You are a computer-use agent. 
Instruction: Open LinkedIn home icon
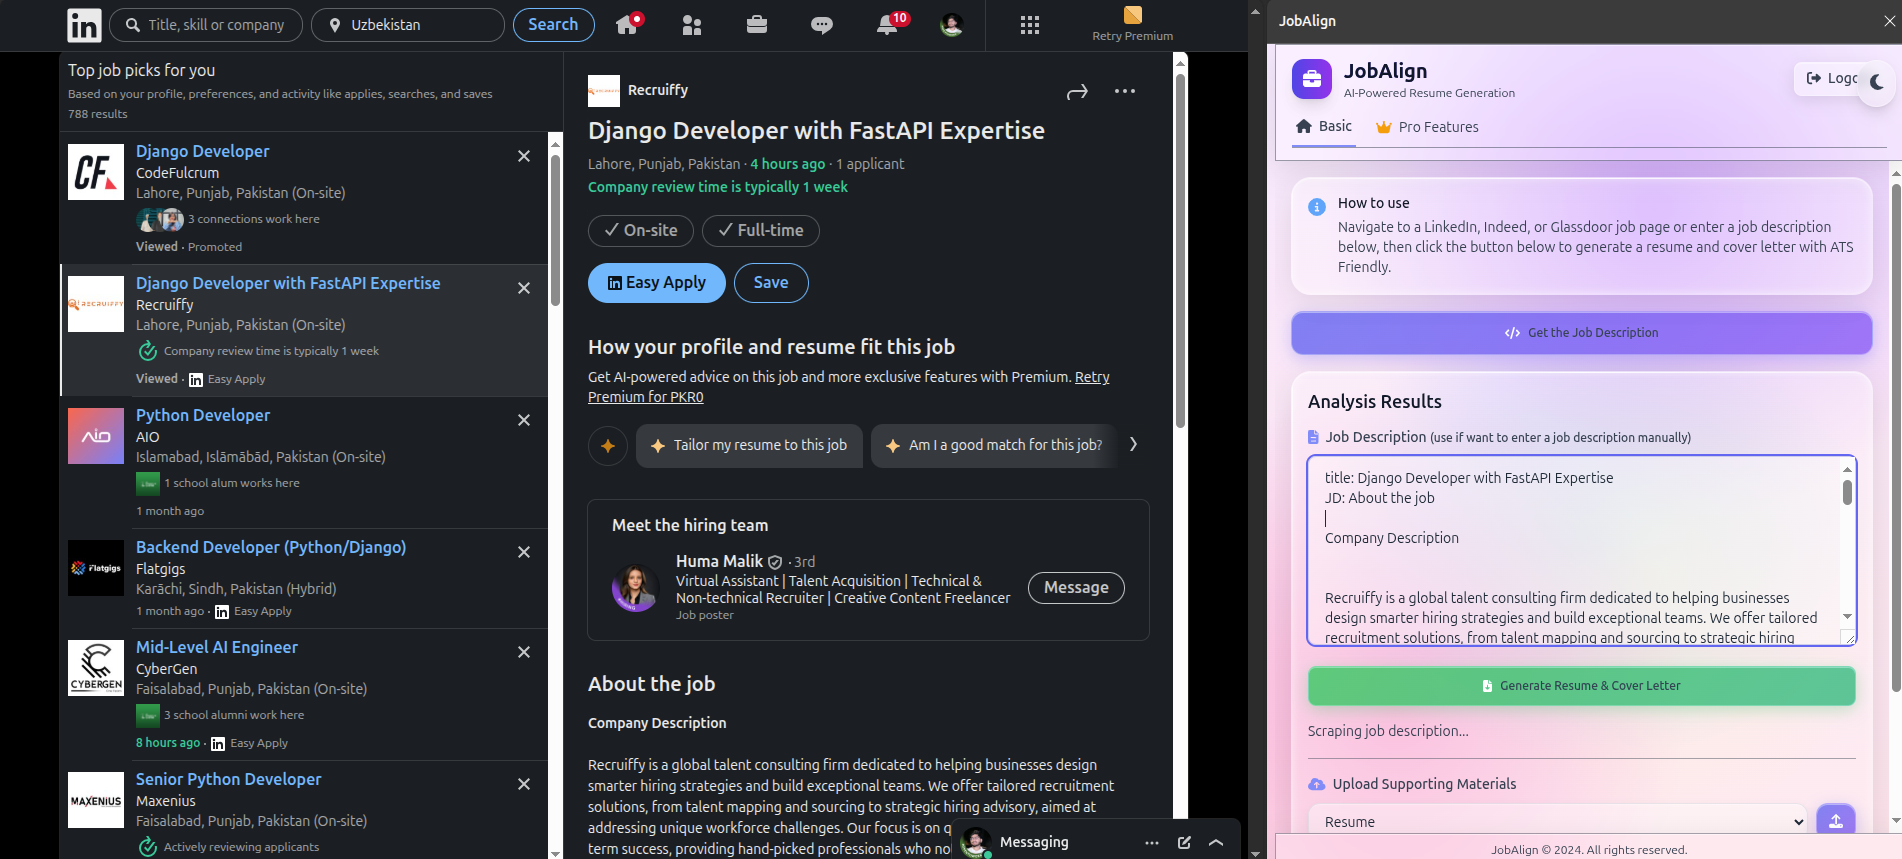(x=627, y=25)
